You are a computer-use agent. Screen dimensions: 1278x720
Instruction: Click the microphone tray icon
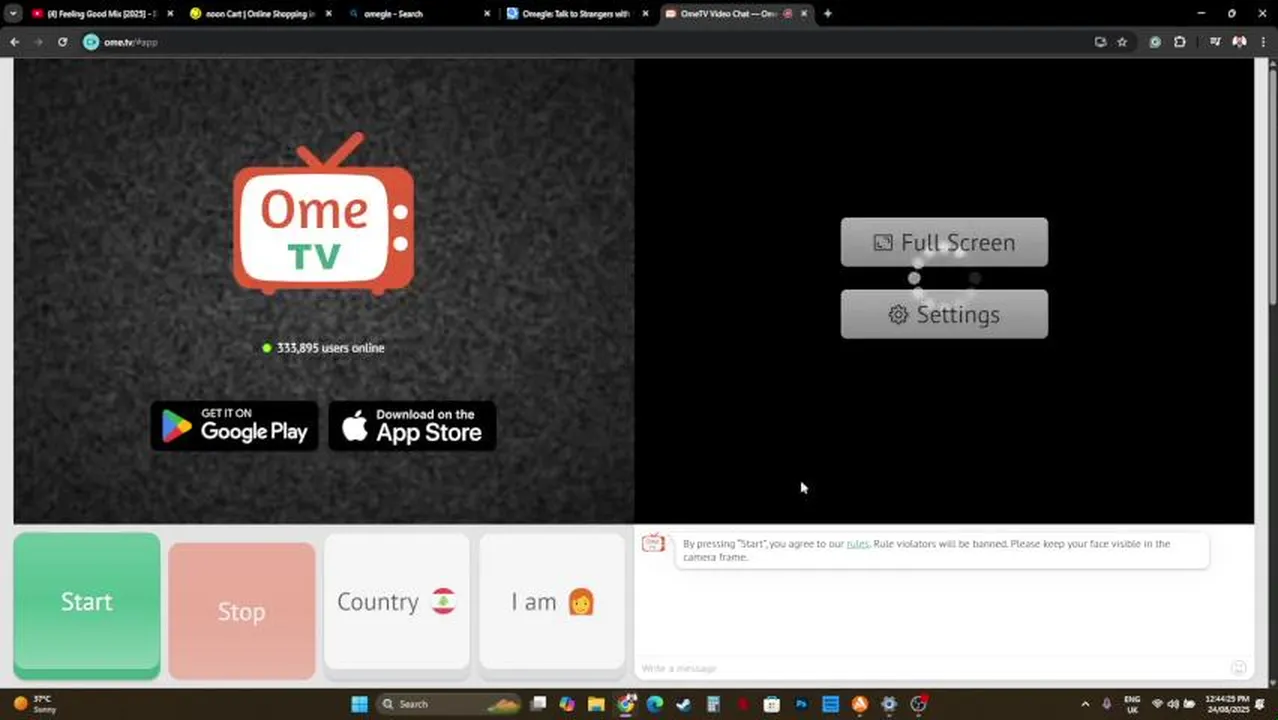pyautogui.click(x=1106, y=704)
